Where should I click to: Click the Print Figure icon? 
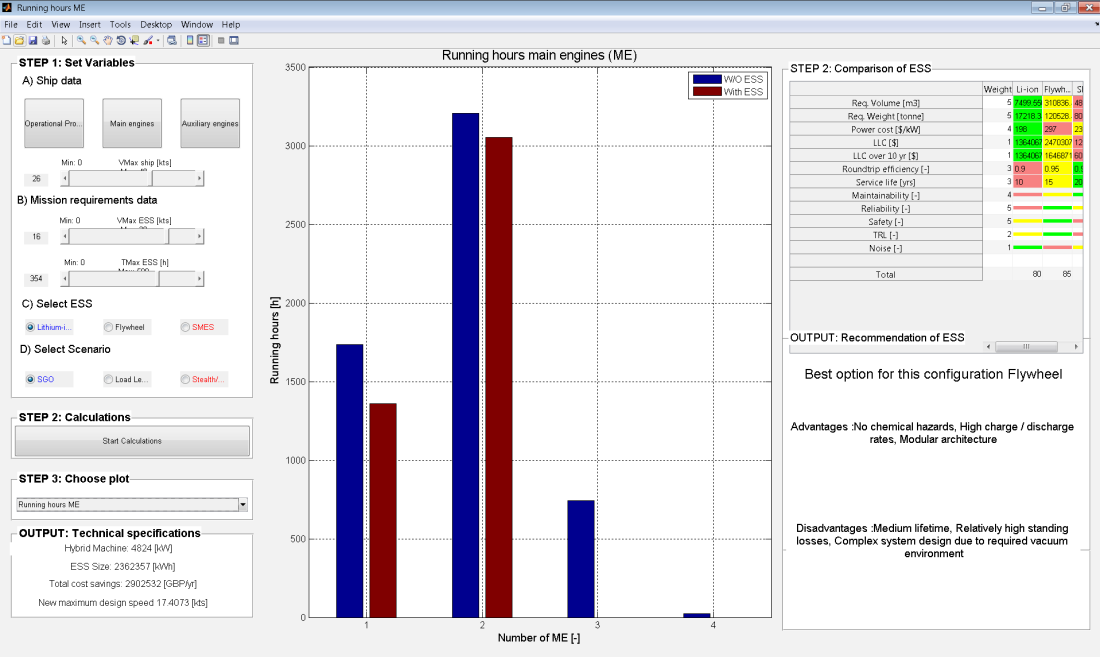(x=45, y=41)
